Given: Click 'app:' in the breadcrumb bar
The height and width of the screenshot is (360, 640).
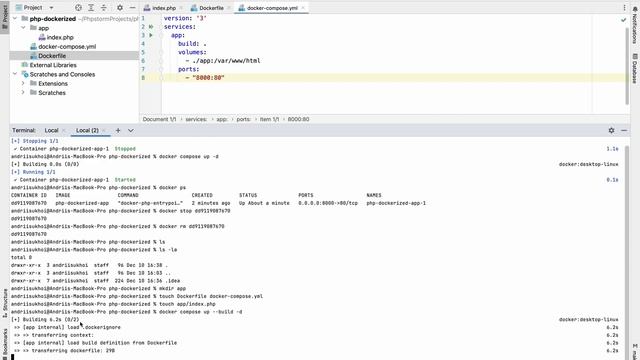Looking at the screenshot, I should pos(222,119).
